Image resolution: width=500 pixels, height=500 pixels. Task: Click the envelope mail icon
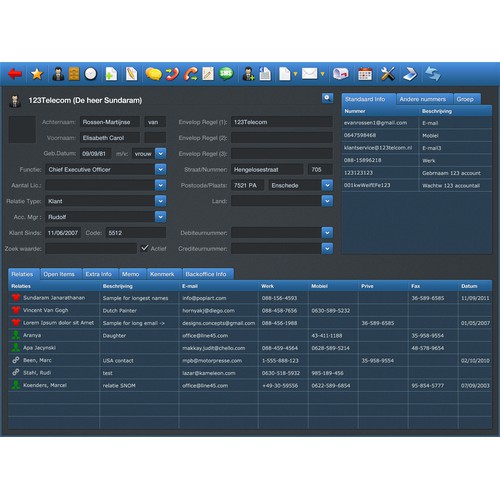(x=310, y=73)
